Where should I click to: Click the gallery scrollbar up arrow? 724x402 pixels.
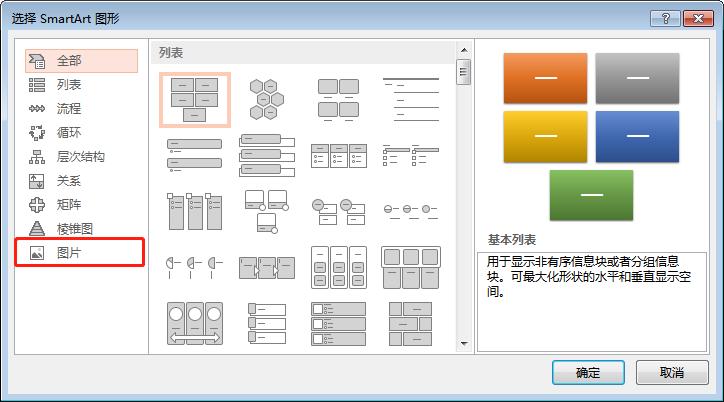click(464, 50)
